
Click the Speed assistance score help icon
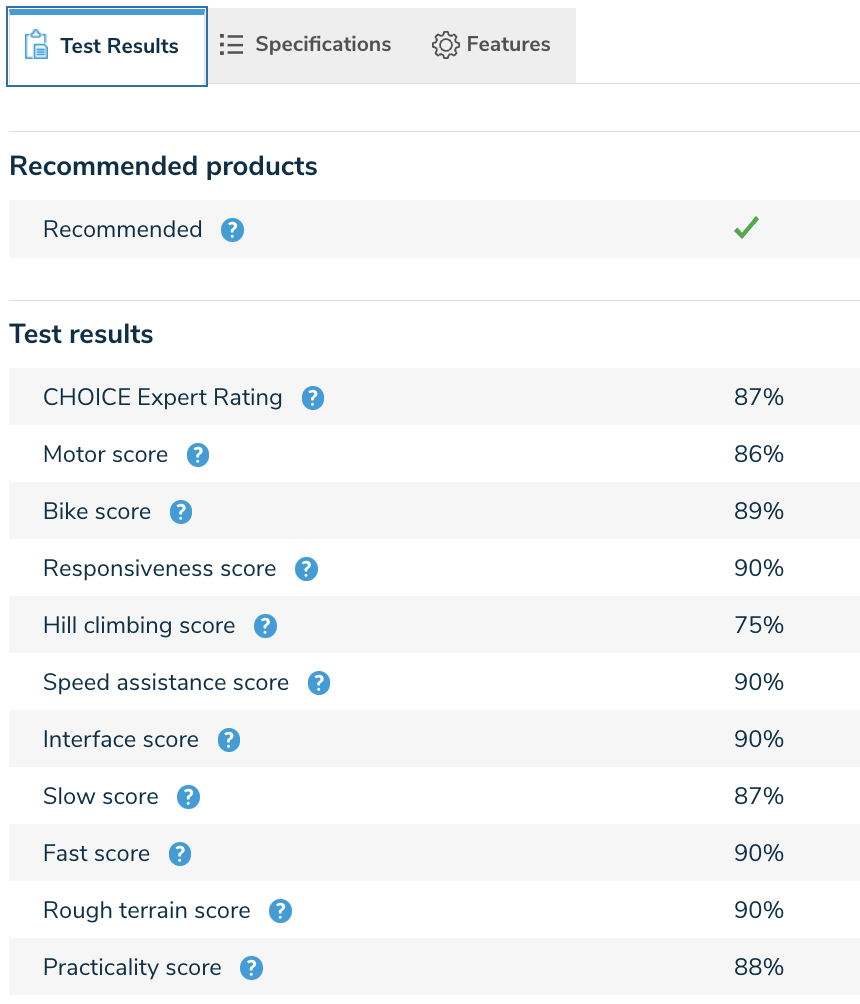tap(319, 682)
